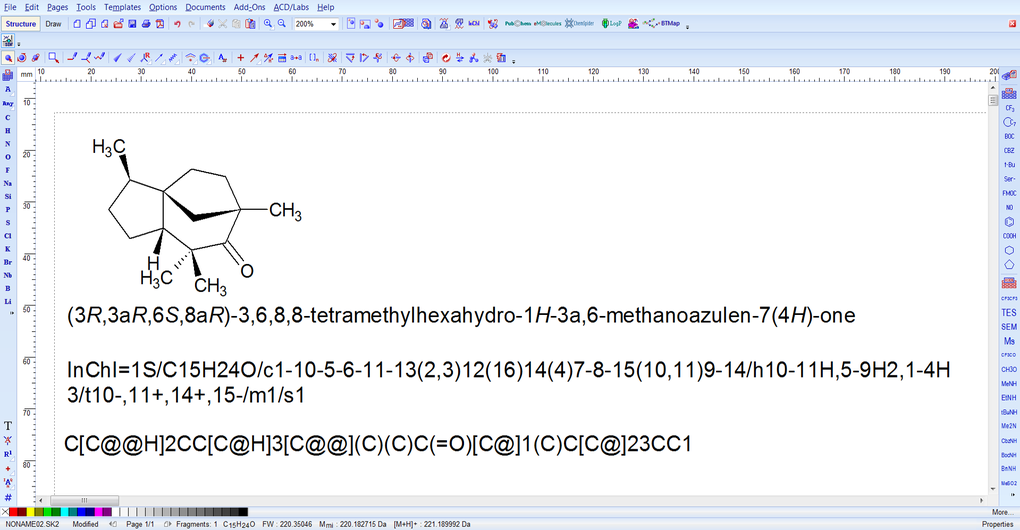This screenshot has height=530, width=1020.
Task: Click the PubChem search icon
Action: point(518,24)
